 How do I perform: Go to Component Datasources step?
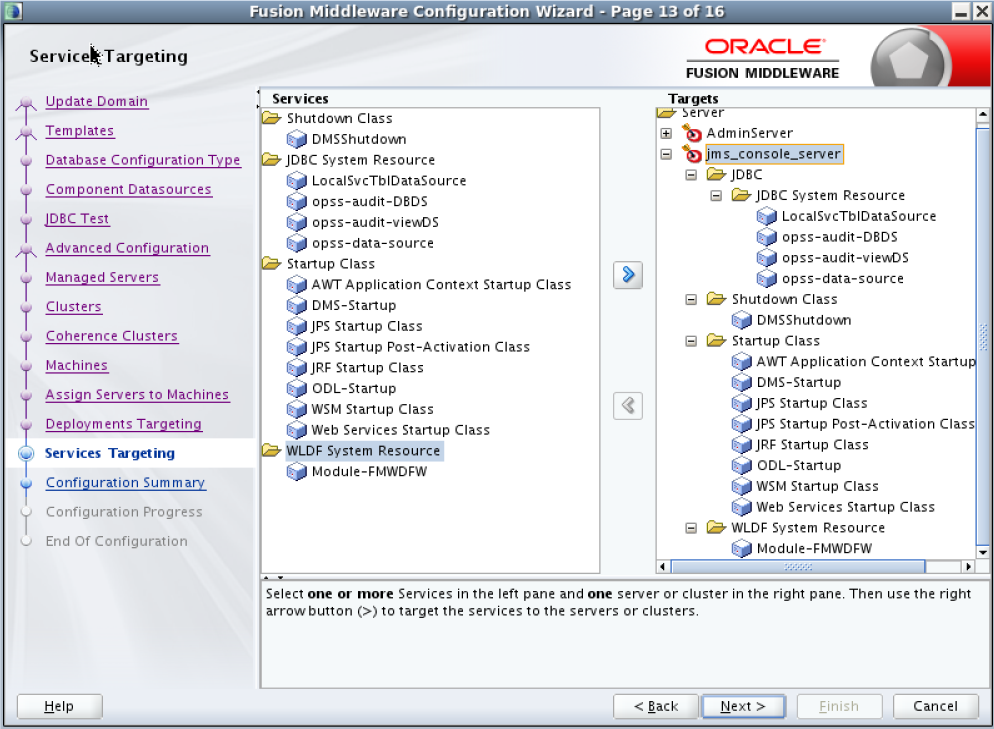(128, 190)
